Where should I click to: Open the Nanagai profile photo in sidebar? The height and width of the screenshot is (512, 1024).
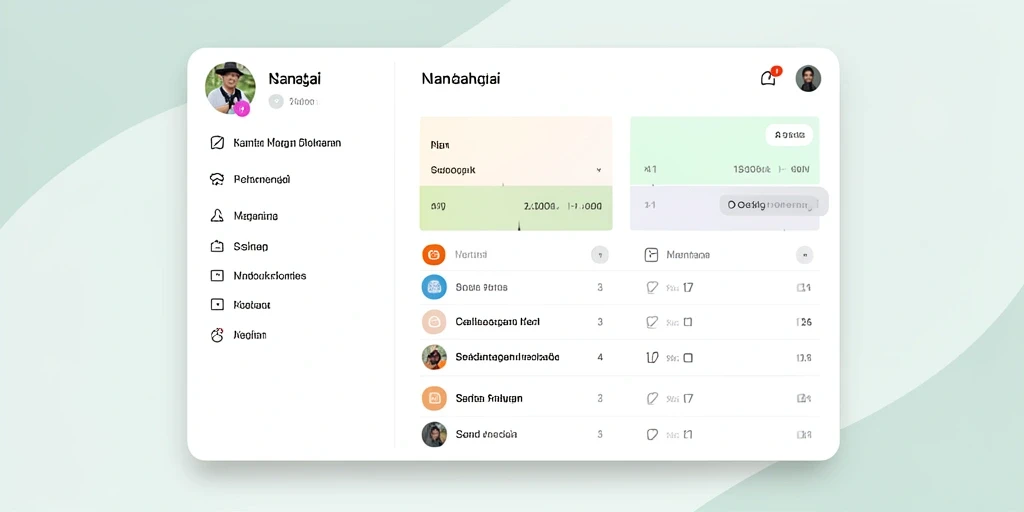230,88
